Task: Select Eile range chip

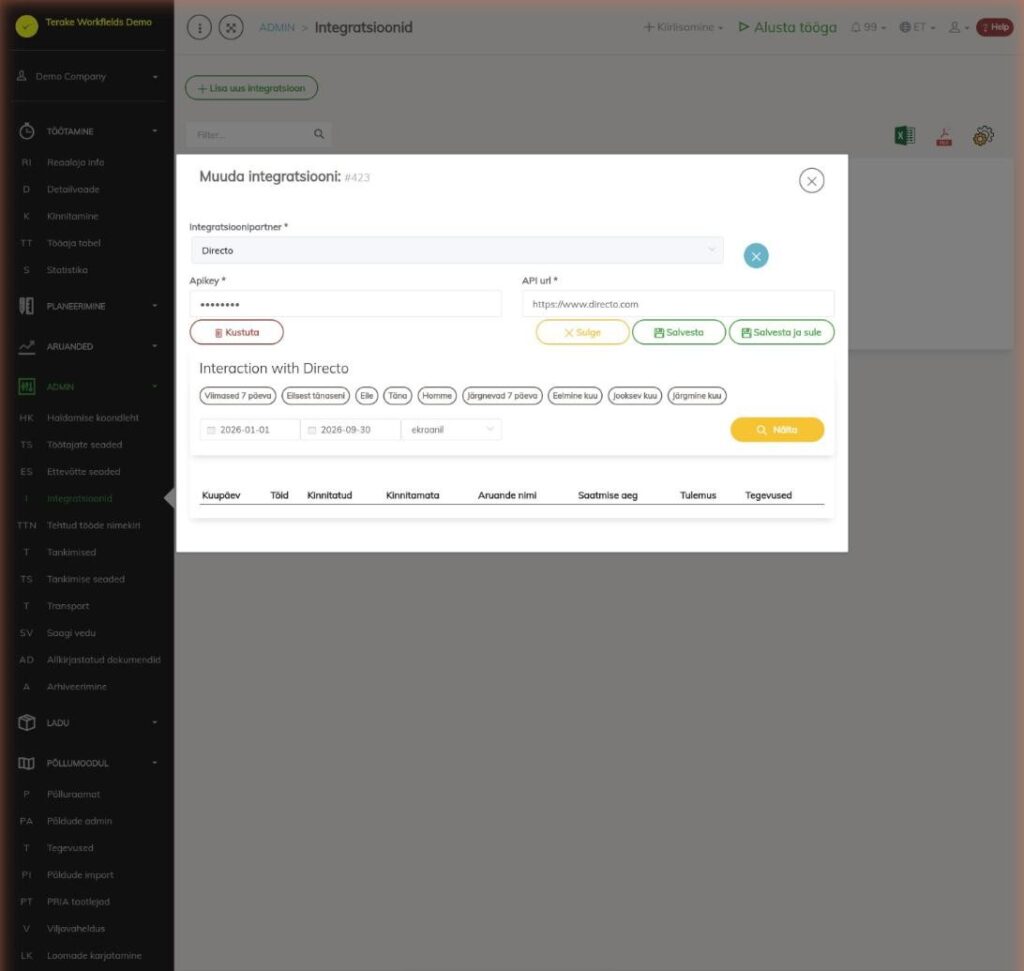Action: (366, 396)
